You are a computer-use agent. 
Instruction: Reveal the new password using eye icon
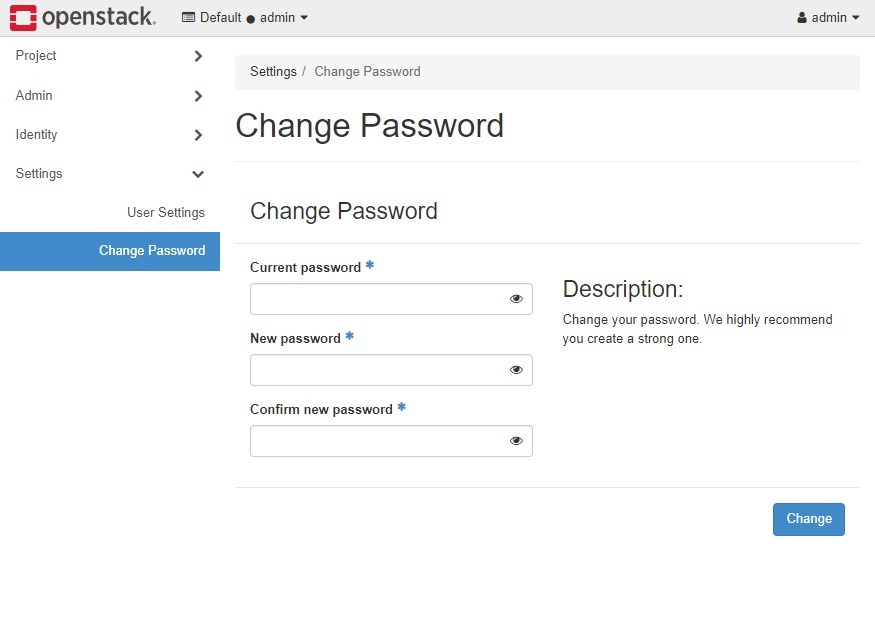516,369
